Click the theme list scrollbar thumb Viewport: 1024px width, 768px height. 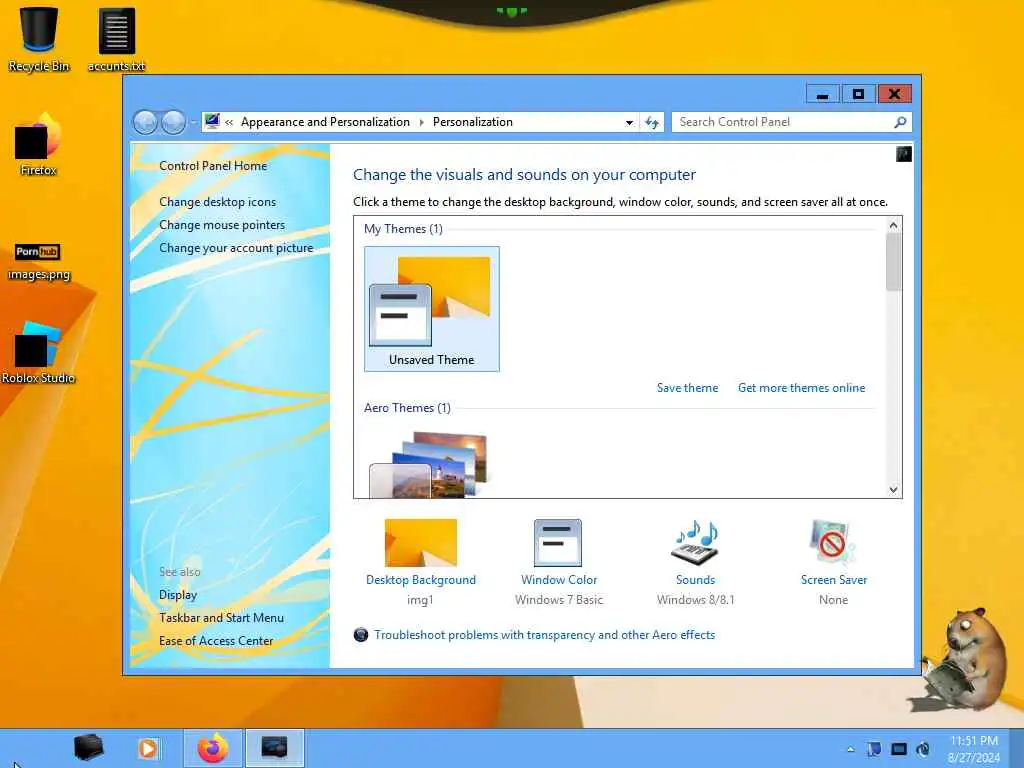click(893, 262)
